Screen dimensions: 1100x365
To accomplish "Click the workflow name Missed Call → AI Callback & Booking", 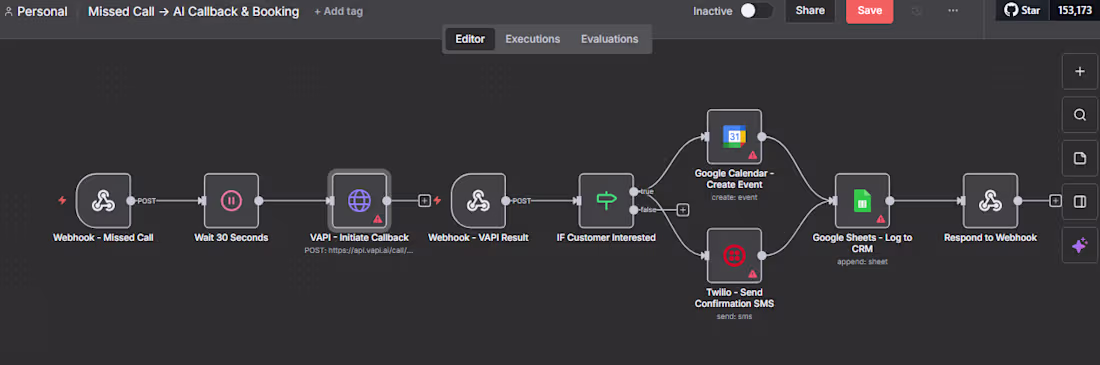I will (x=194, y=12).
